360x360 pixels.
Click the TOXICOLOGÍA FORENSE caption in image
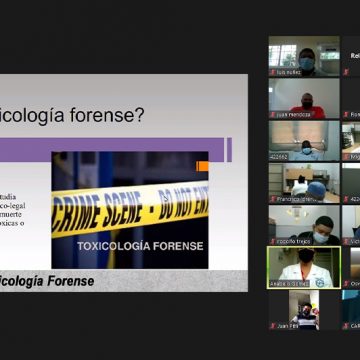(x=140, y=246)
